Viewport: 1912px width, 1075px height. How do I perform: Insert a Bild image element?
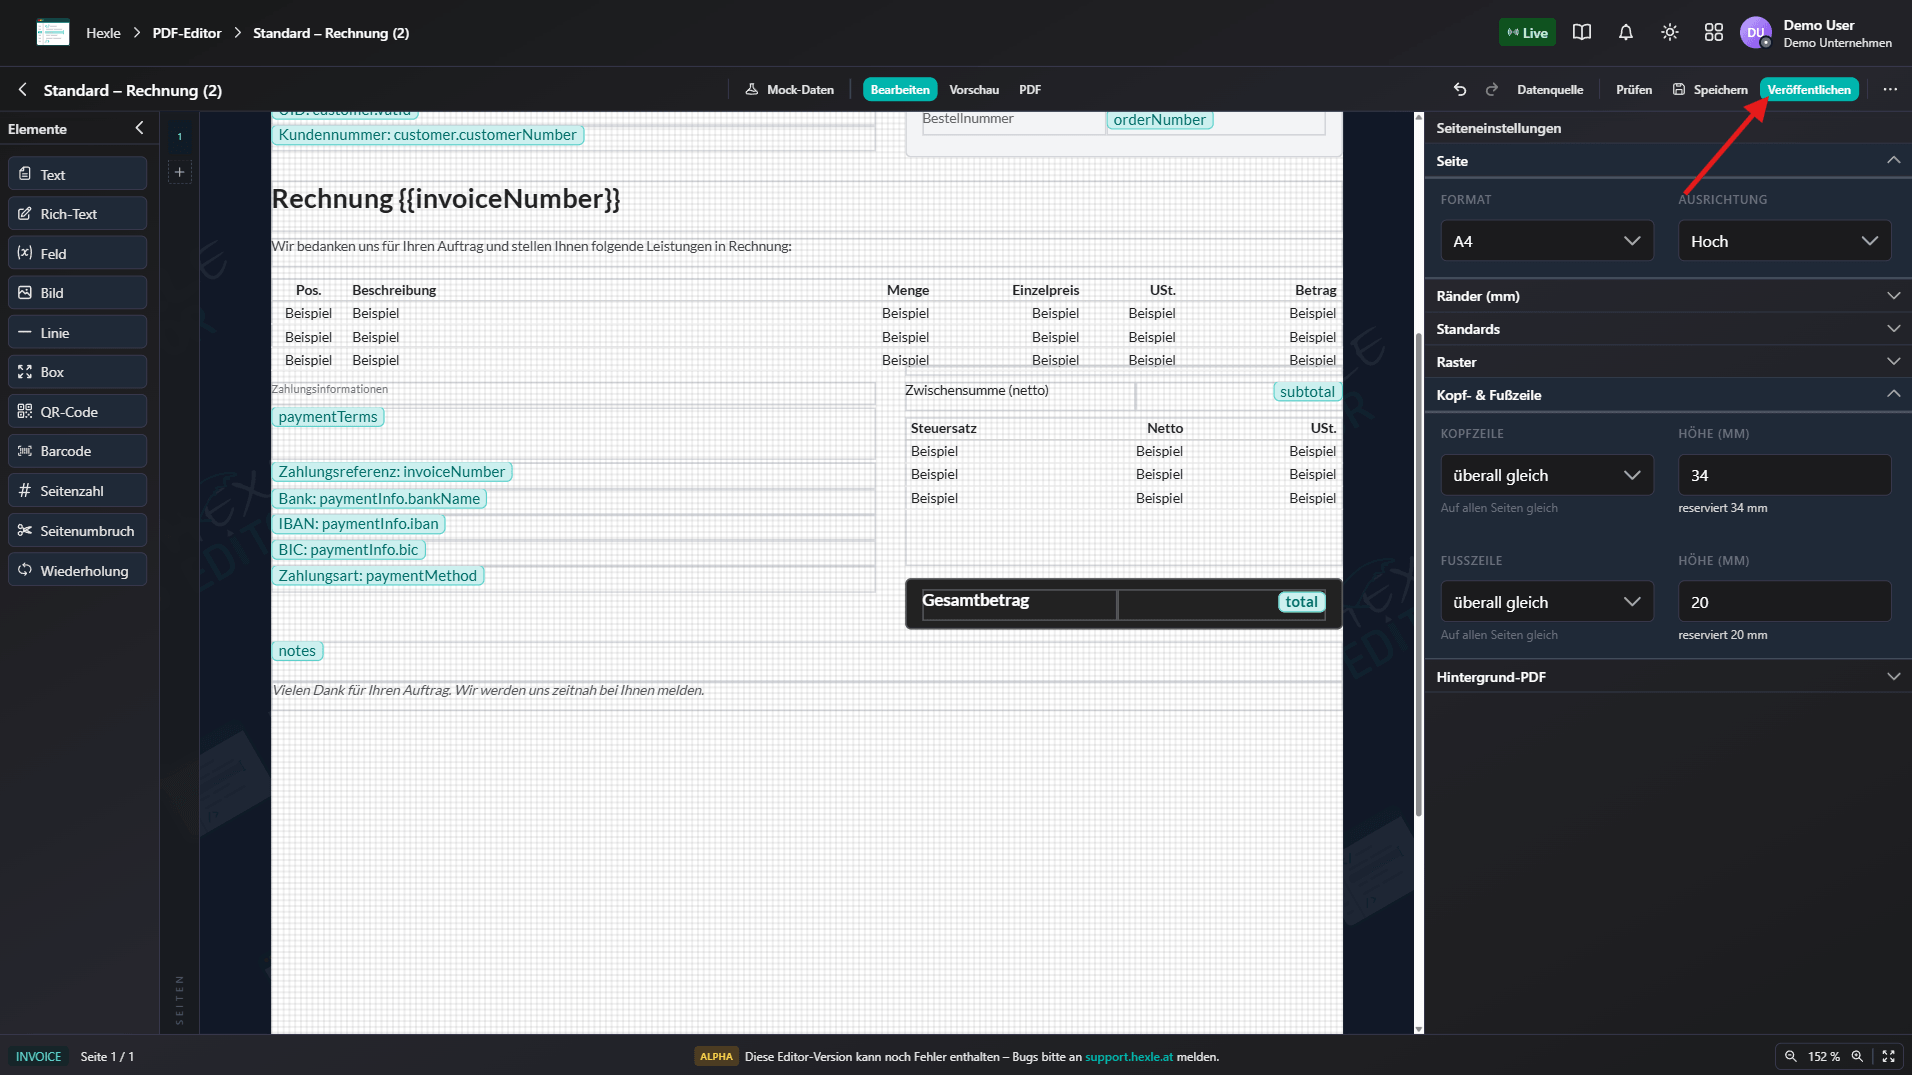tap(77, 293)
